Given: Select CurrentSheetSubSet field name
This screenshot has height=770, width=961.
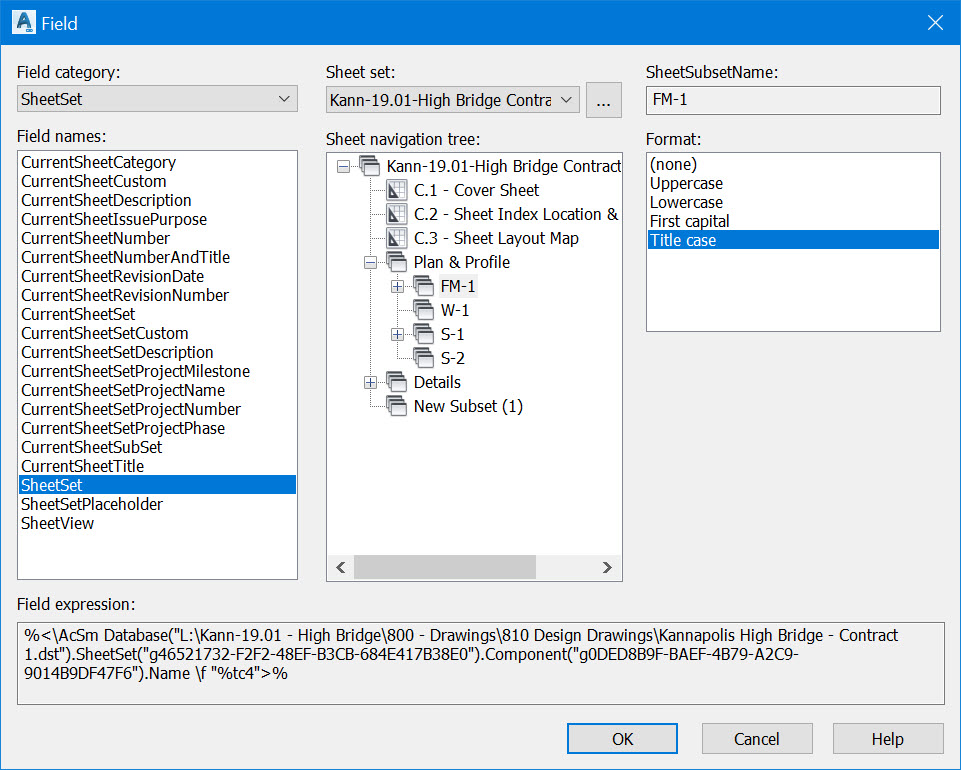Looking at the screenshot, I should click(158, 448).
